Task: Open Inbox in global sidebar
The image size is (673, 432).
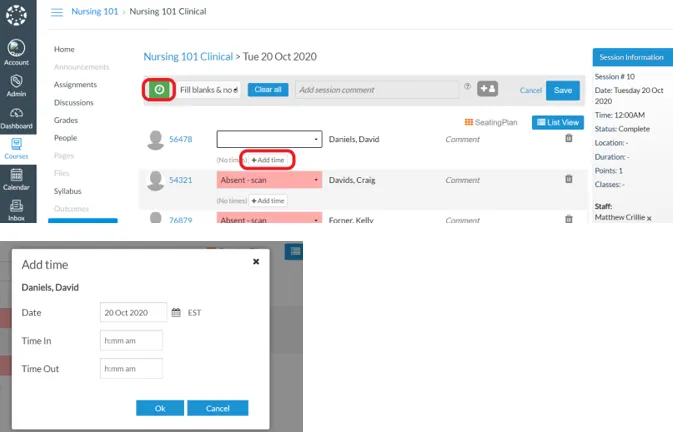Action: click(x=16, y=210)
